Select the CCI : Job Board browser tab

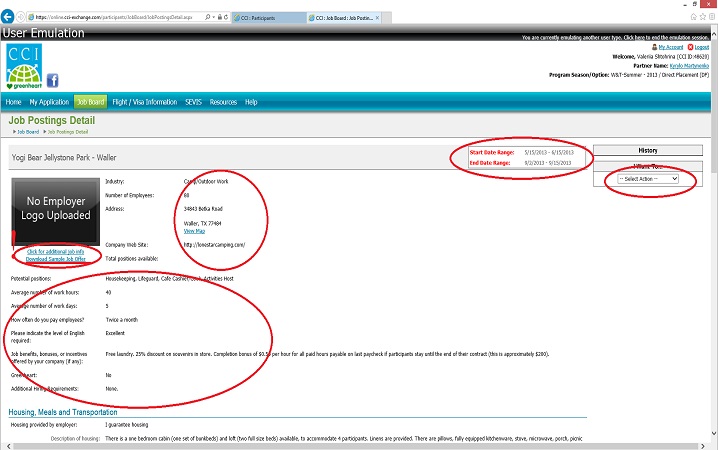343,18
